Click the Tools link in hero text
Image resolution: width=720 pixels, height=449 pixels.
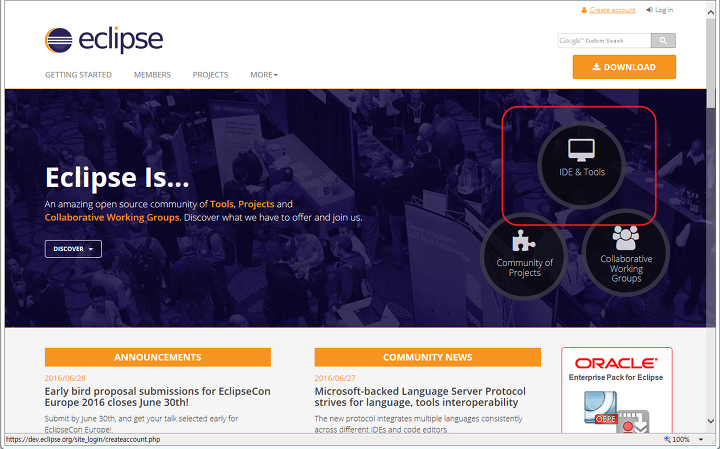coord(222,204)
